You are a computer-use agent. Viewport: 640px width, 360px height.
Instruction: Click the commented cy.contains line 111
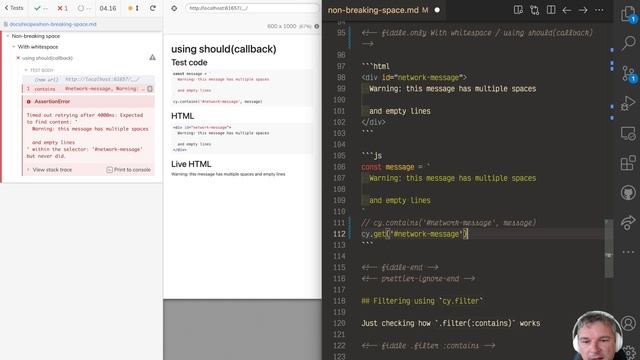449,223
